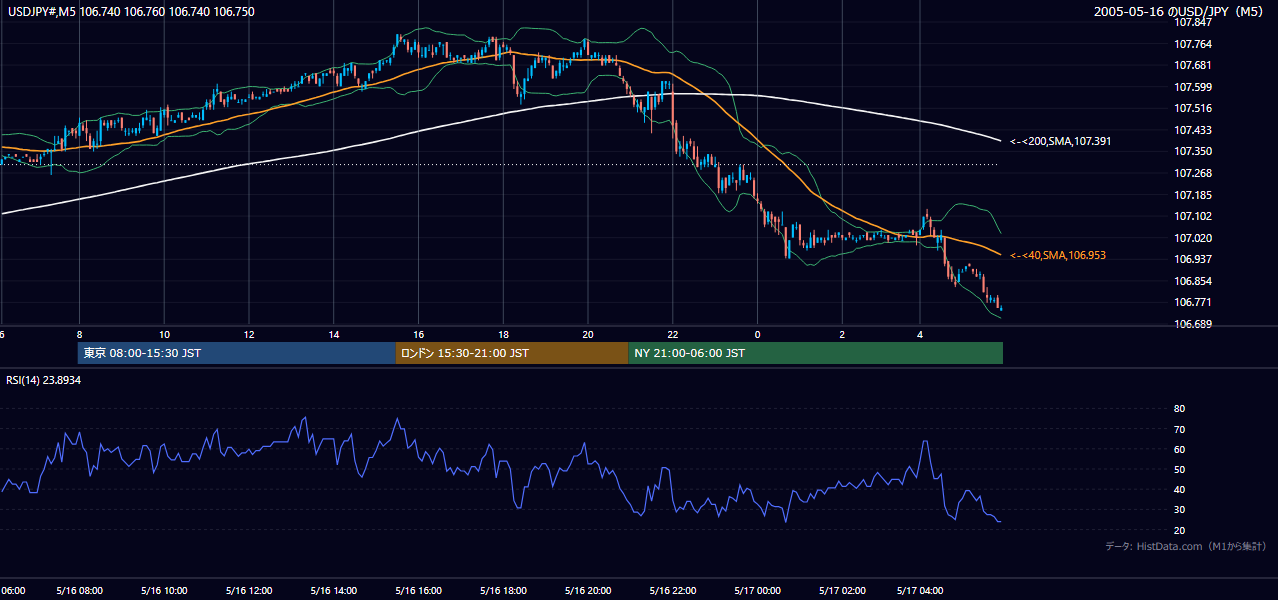
Task: Click RSI scale value 70
Action: [x=1180, y=429]
